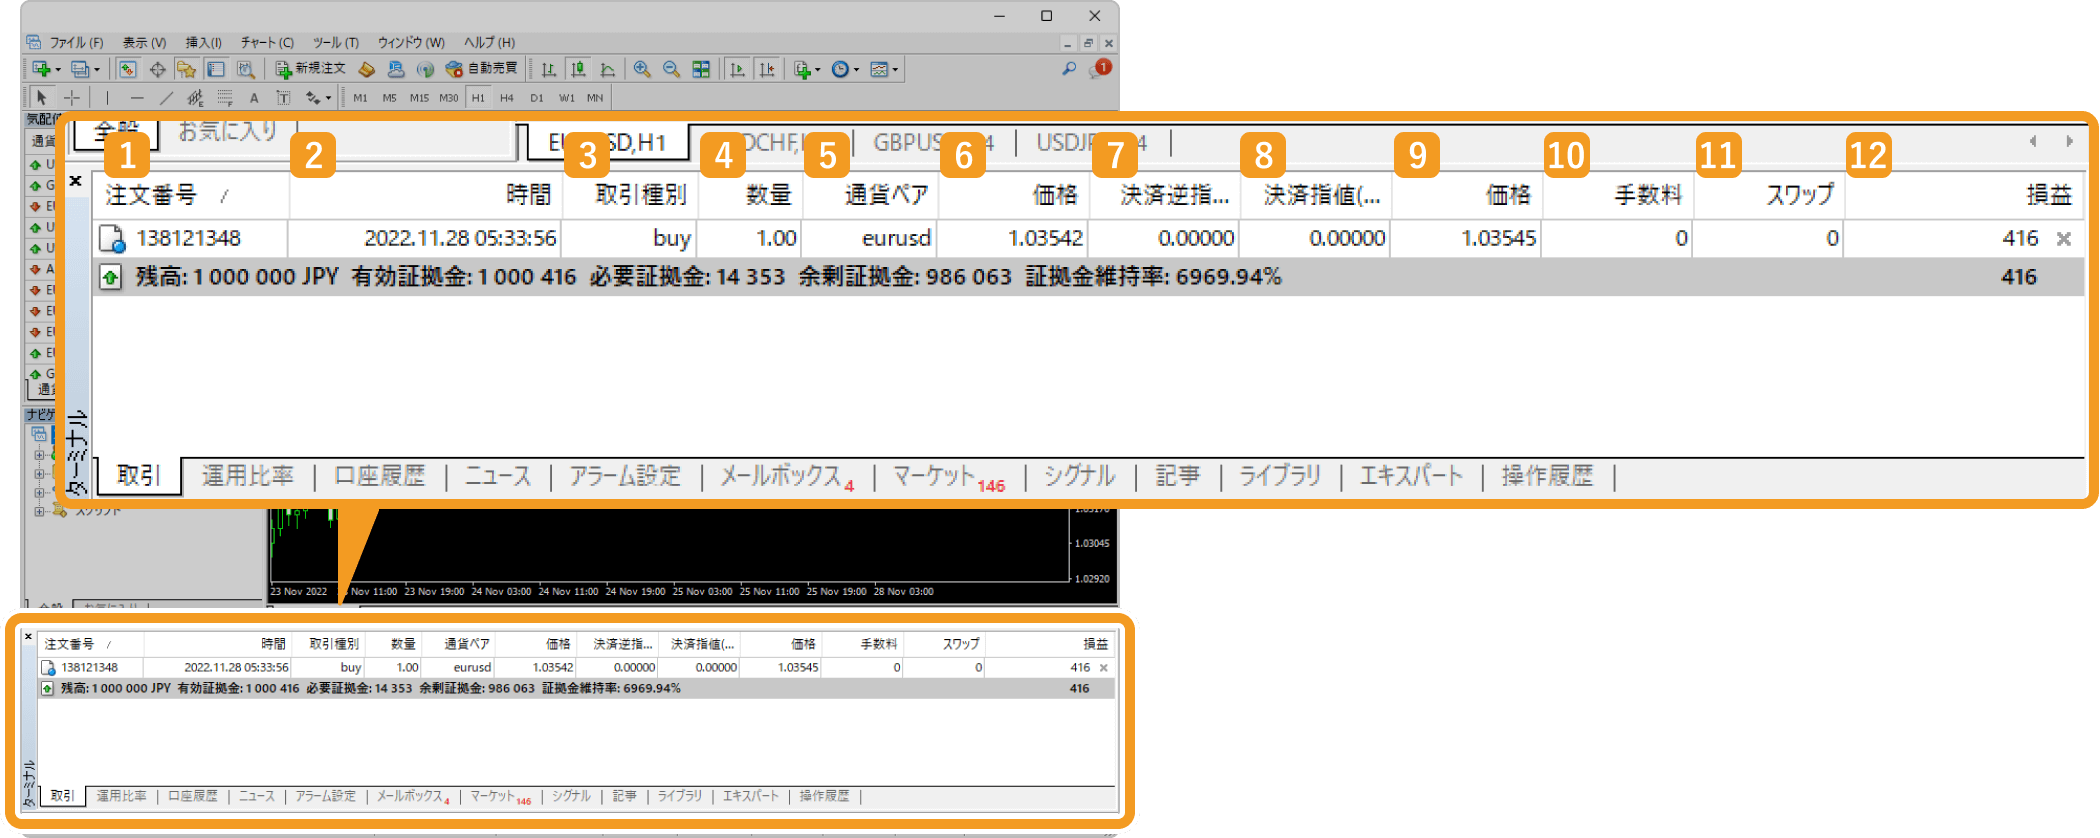Zoom out the chart with the minus magnifier
The height and width of the screenshot is (838, 2100).
pyautogui.click(x=671, y=69)
